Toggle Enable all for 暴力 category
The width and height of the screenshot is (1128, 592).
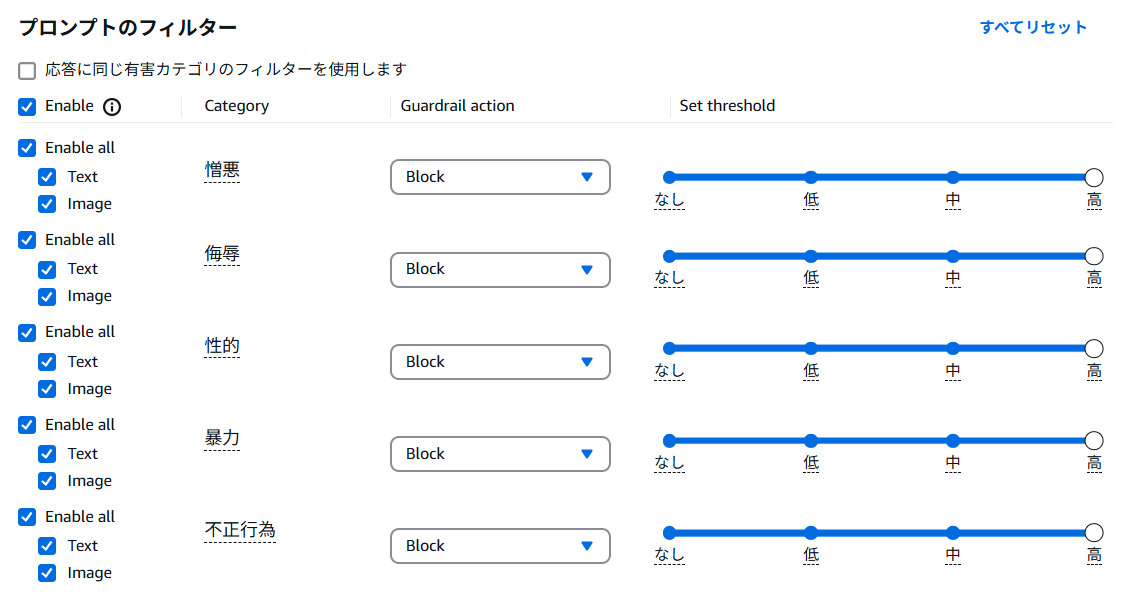click(27, 425)
